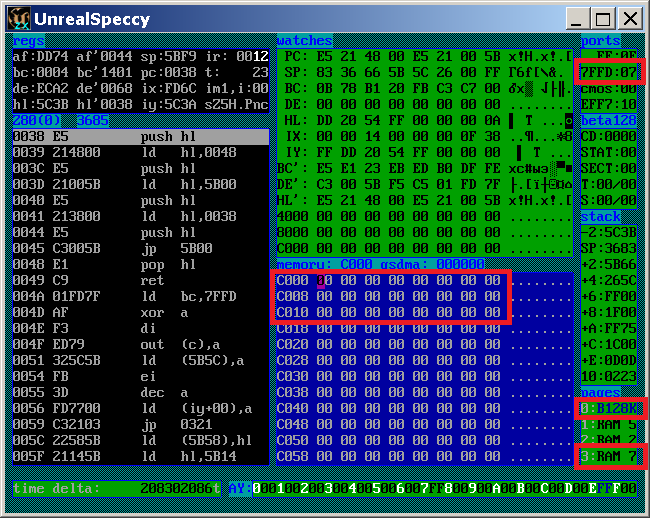The height and width of the screenshot is (518, 650).
Task: Select disassembly line 0055 dec a
Action: (141, 392)
